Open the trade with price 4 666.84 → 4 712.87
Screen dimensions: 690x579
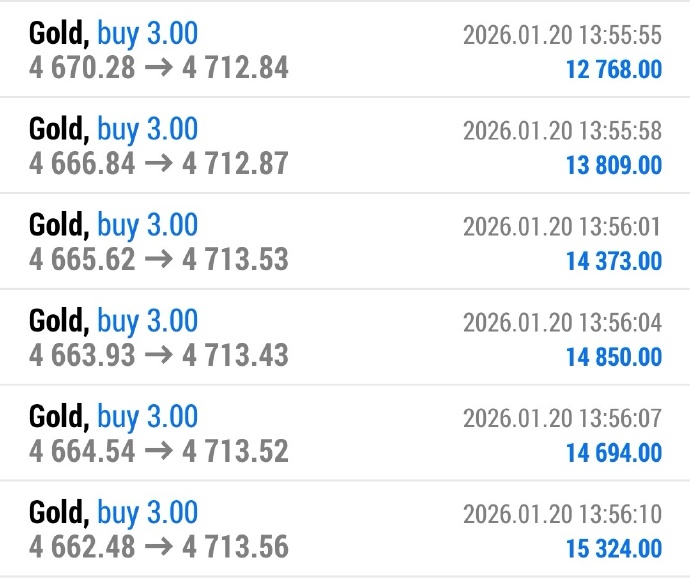click(158, 163)
